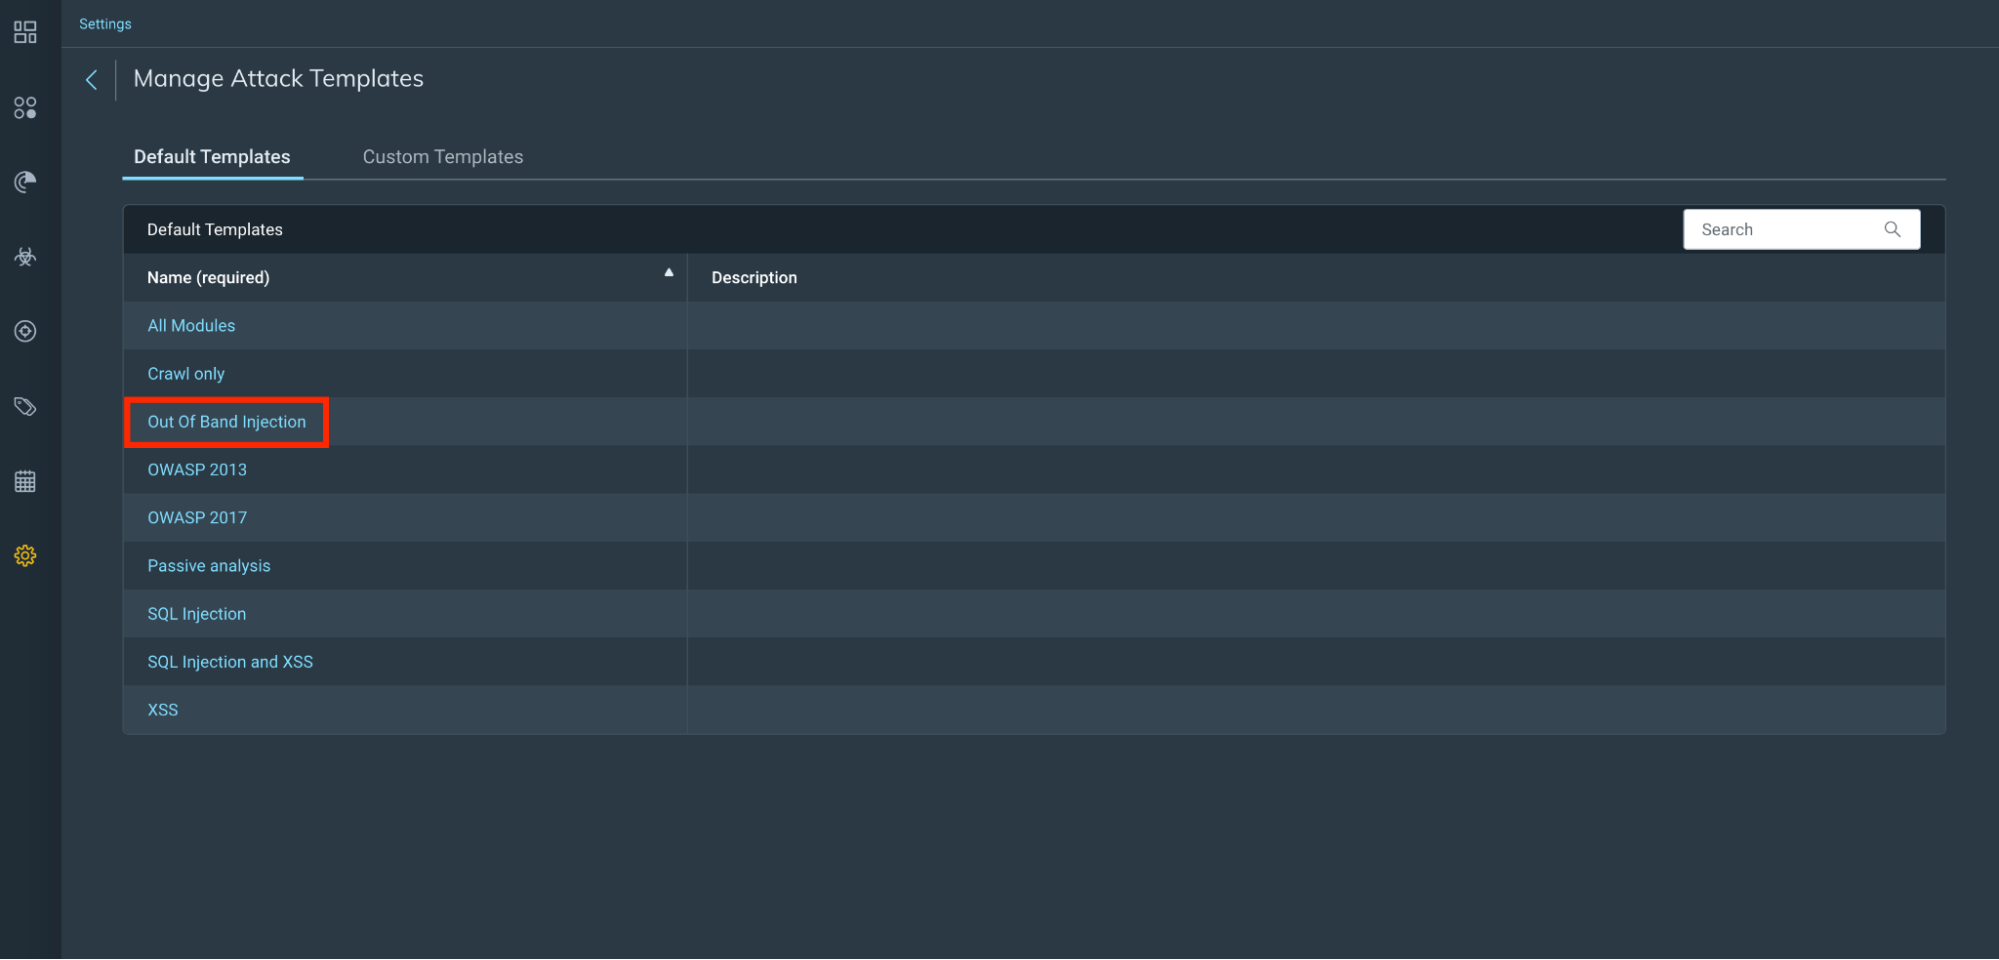Click the four-circles icon in sidebar
This screenshot has height=960, width=1999.
pyautogui.click(x=25, y=108)
